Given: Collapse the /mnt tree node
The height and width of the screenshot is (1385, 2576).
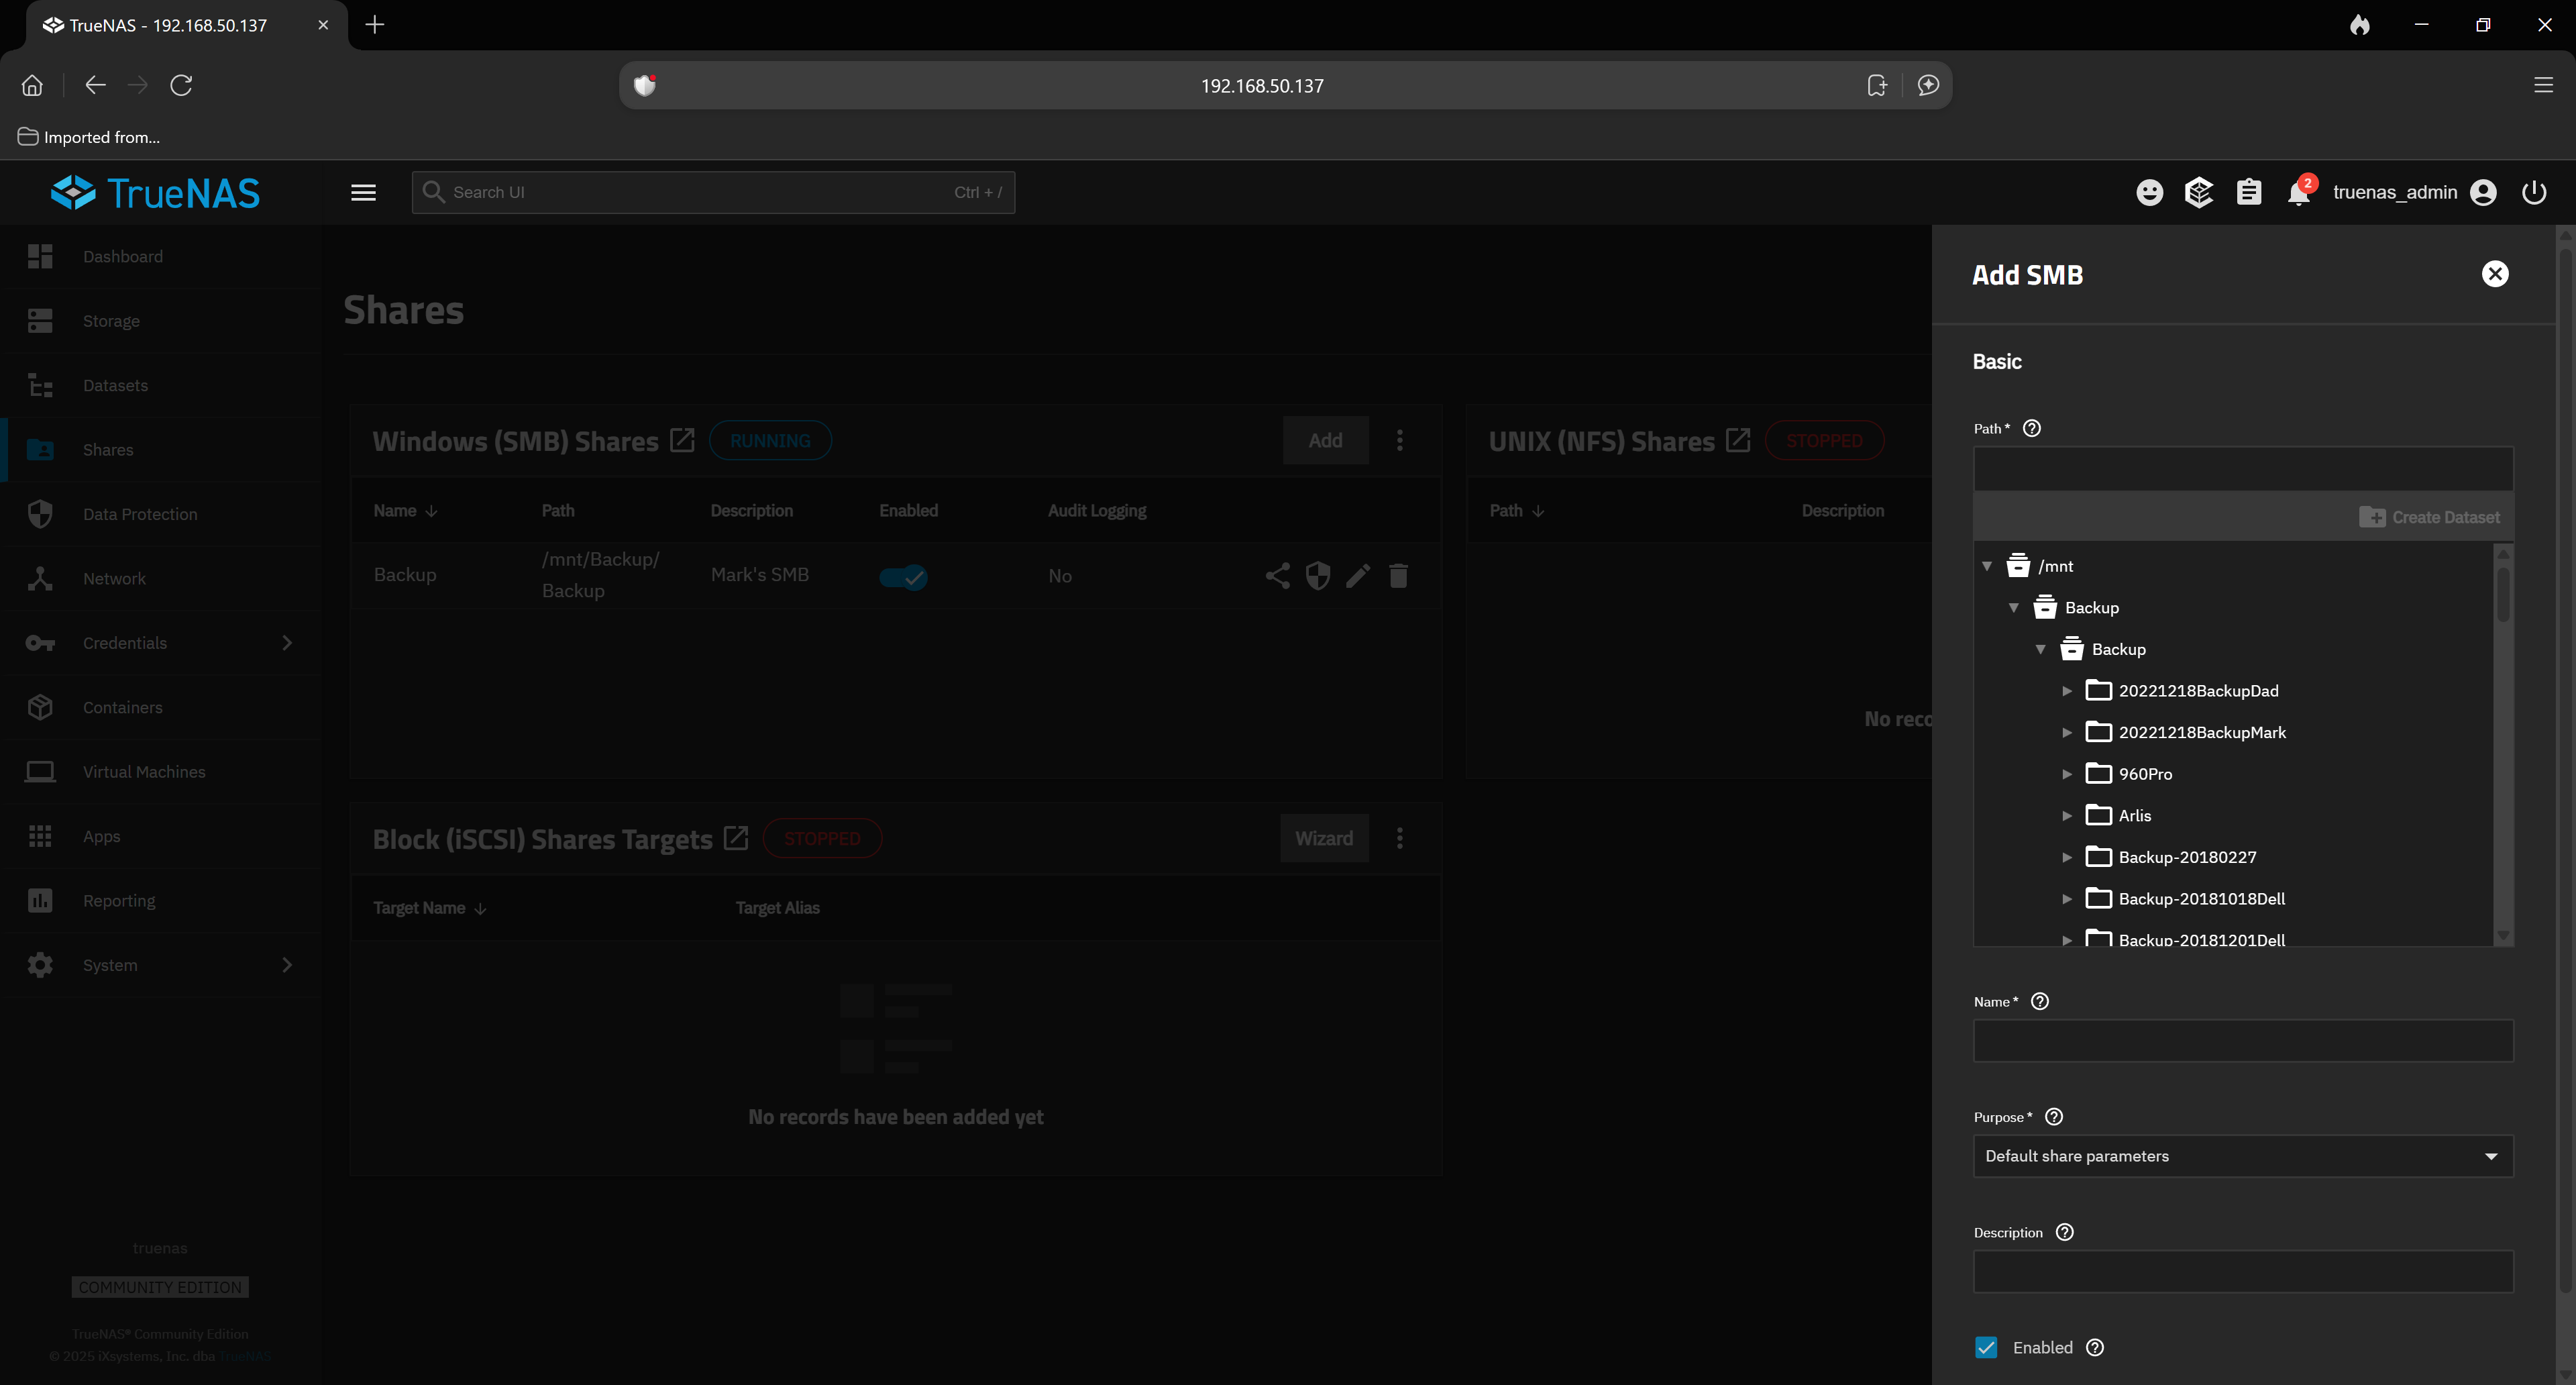Looking at the screenshot, I should [1987, 566].
